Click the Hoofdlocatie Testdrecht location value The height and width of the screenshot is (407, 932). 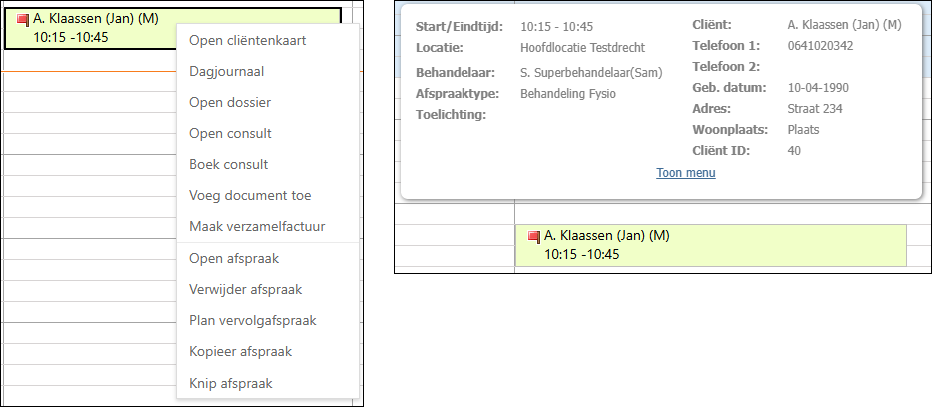582,47
